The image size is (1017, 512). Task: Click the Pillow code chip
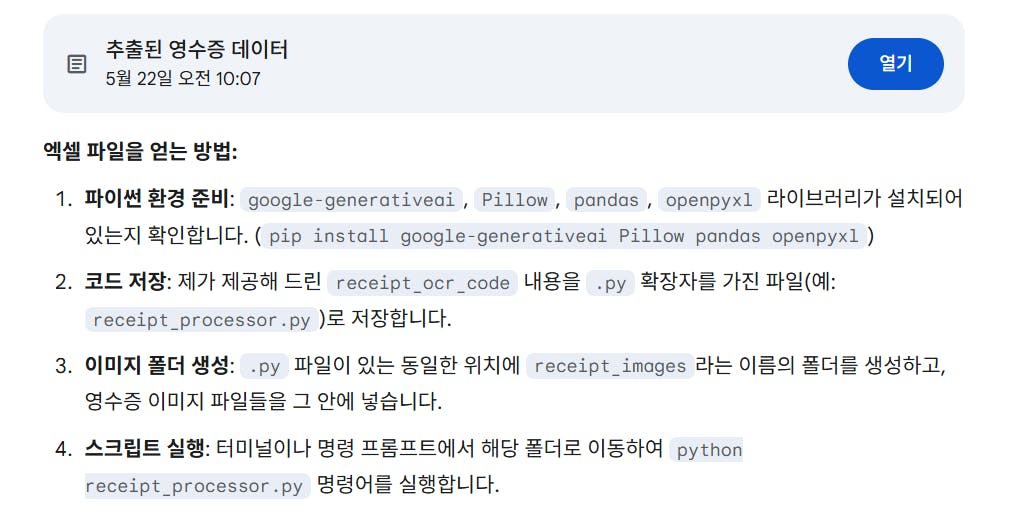pos(514,200)
